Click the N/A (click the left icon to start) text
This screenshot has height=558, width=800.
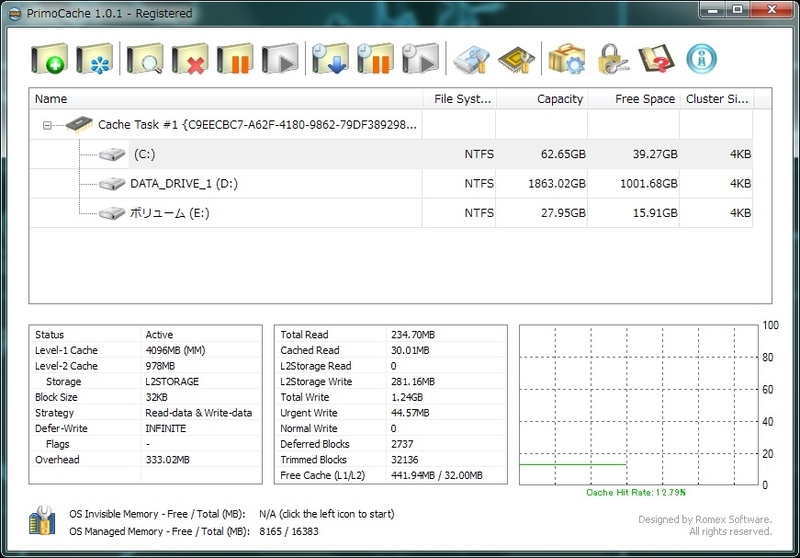click(327, 514)
